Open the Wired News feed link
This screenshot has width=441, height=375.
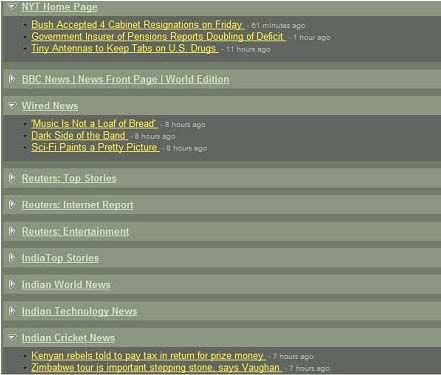coord(50,106)
